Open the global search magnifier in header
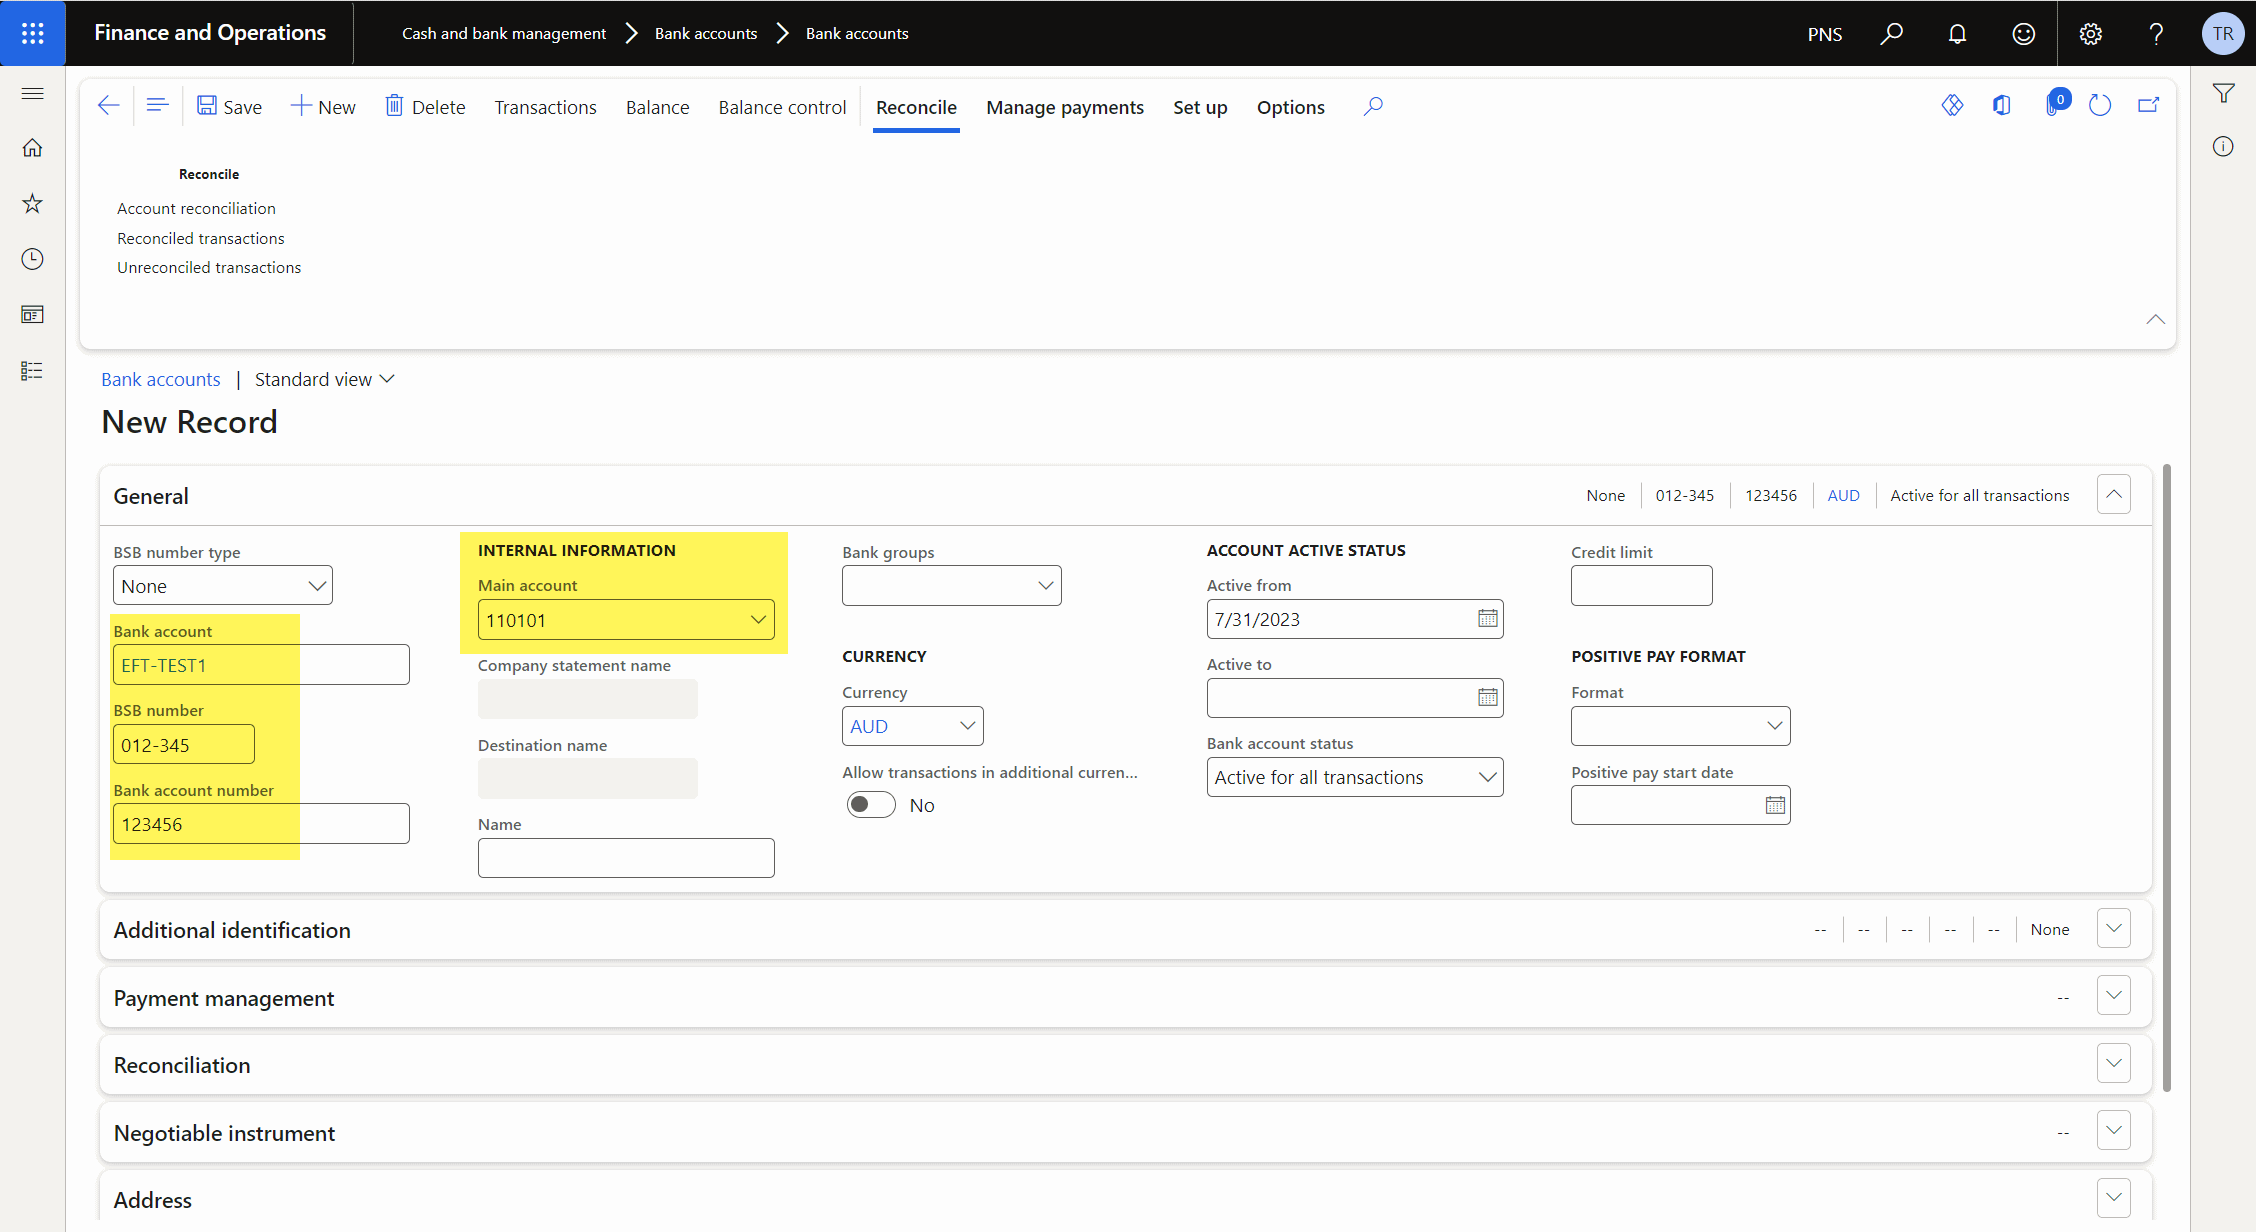Image resolution: width=2256 pixels, height=1232 pixels. [1891, 33]
